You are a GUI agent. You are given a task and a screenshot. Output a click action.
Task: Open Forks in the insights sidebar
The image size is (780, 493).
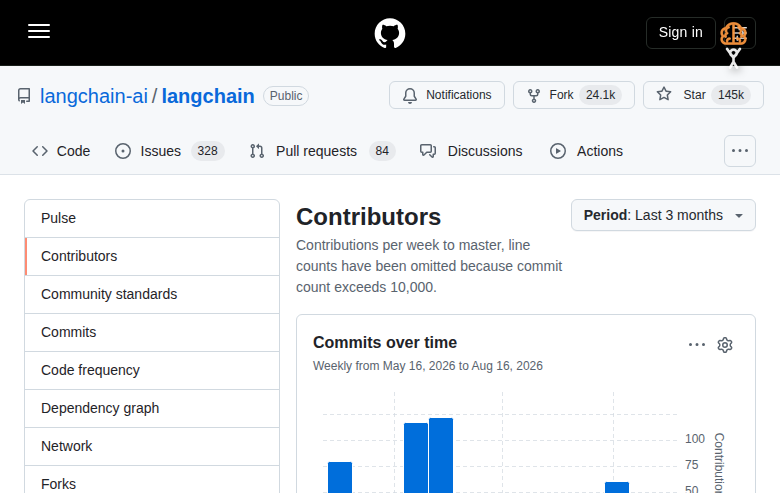(x=152, y=481)
